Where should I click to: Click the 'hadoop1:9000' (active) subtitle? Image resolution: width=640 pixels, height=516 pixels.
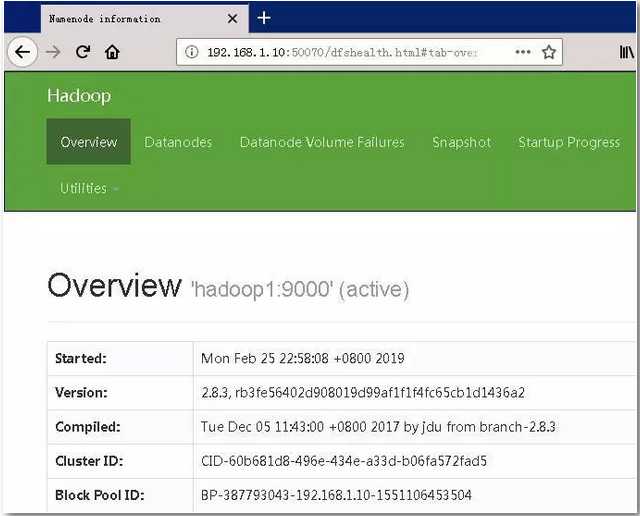coord(300,289)
